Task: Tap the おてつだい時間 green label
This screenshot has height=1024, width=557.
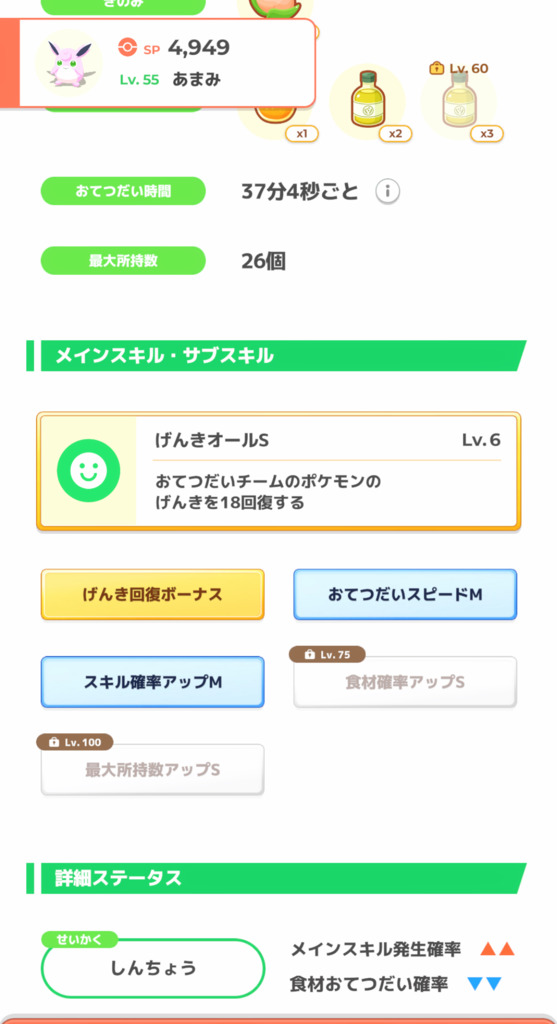Action: click(x=123, y=191)
